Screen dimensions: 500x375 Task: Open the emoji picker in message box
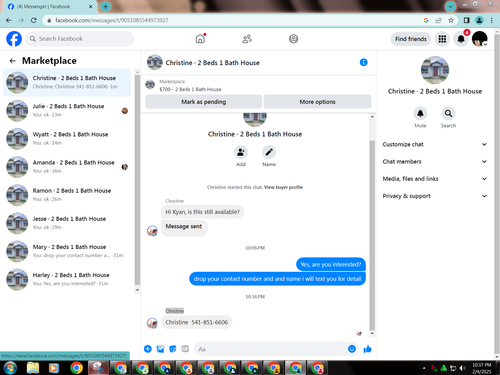click(x=352, y=349)
